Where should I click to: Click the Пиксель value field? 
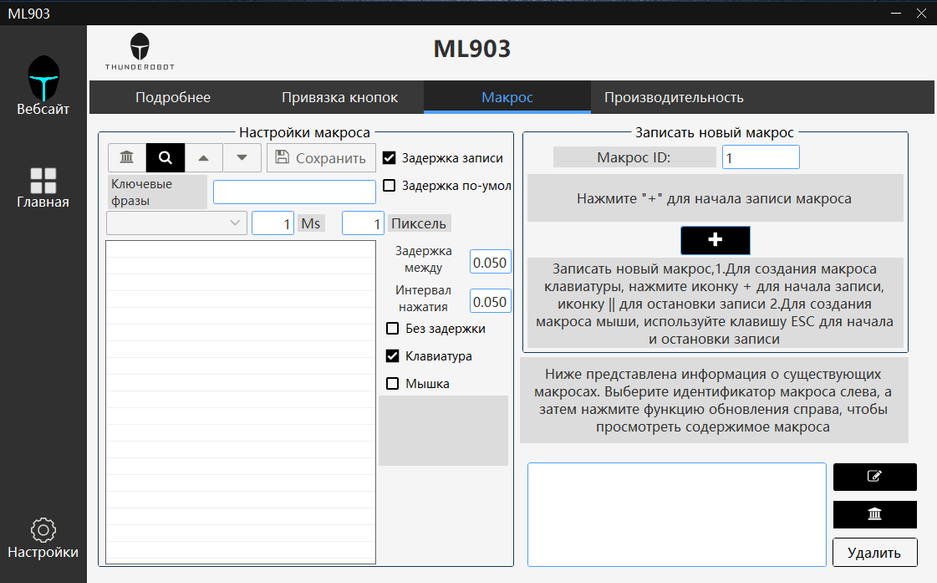click(x=363, y=223)
